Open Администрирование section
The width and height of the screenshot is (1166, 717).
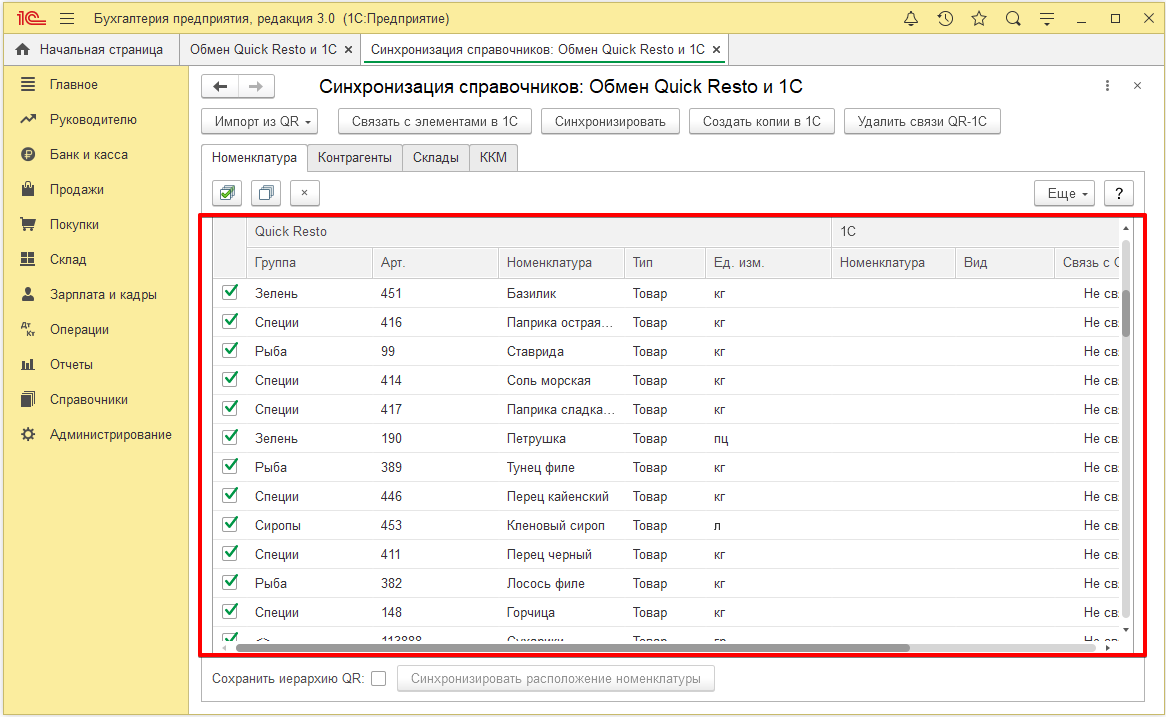point(111,434)
